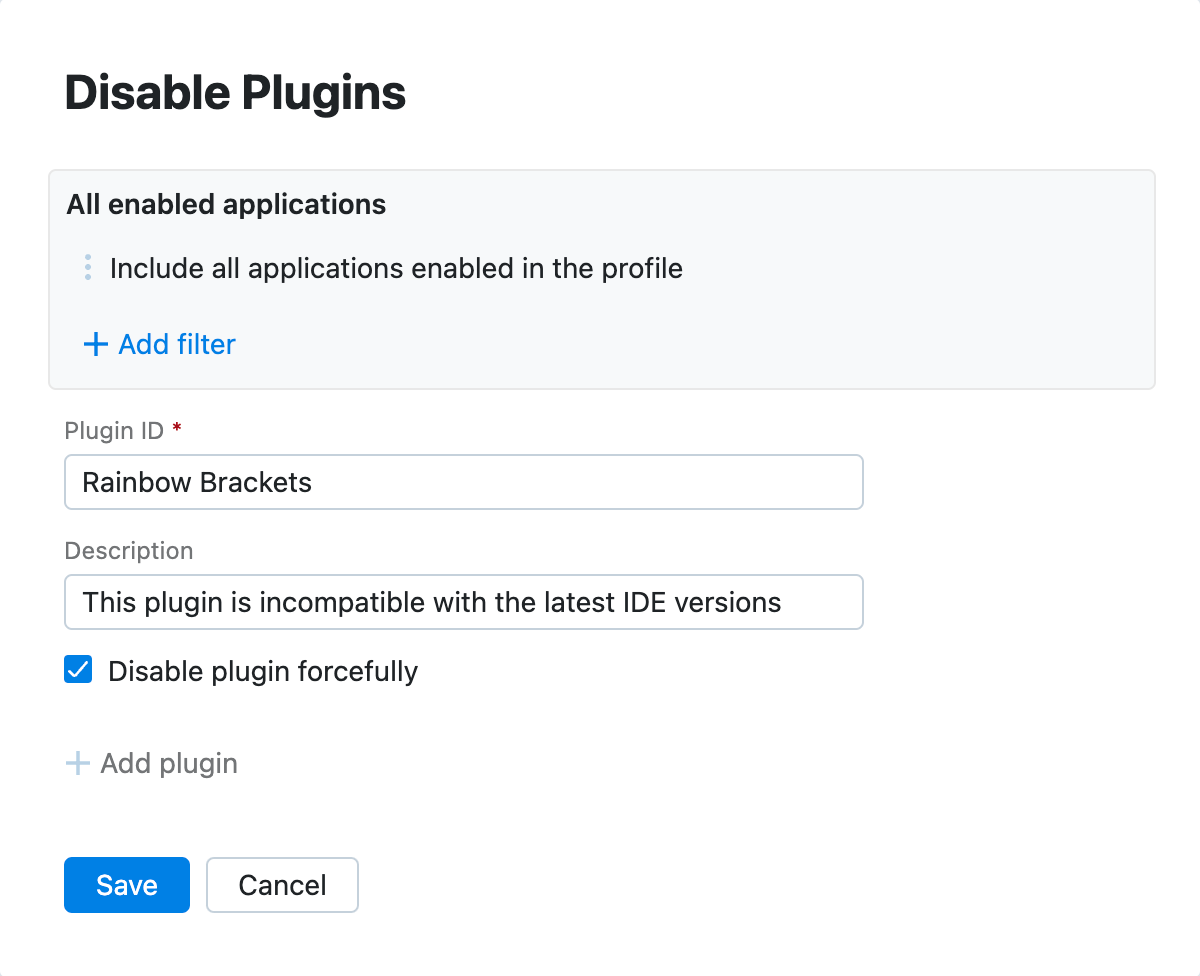
Task: Click the Include all applications enabled rule
Action: (x=397, y=268)
